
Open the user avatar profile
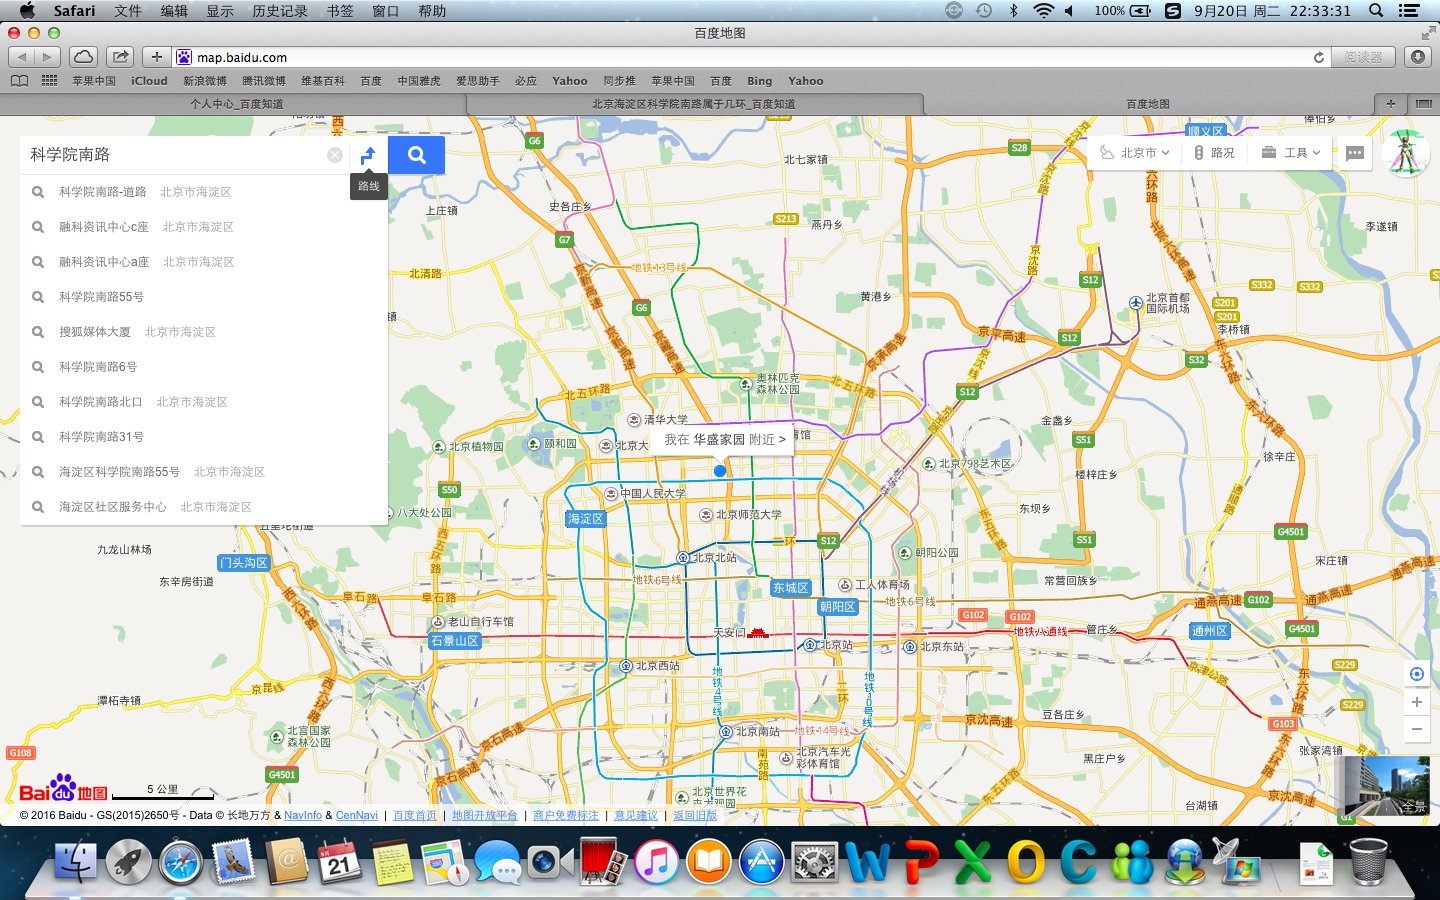tap(1405, 153)
